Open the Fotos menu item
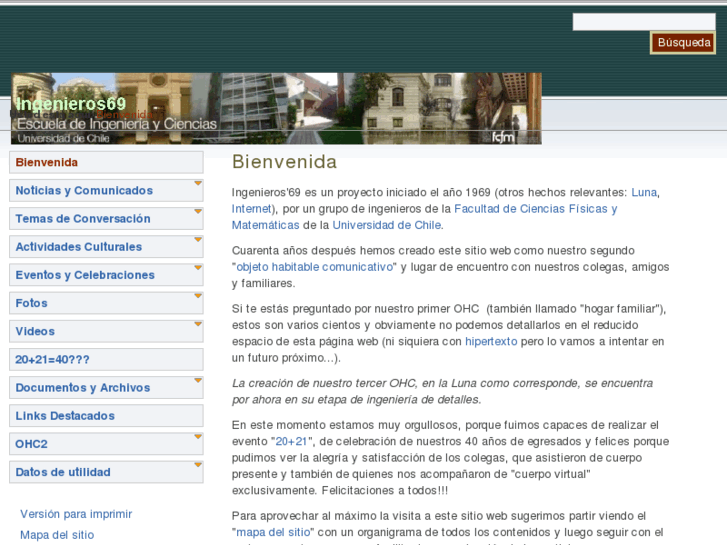Image resolution: width=727 pixels, height=545 pixels. tap(106, 303)
